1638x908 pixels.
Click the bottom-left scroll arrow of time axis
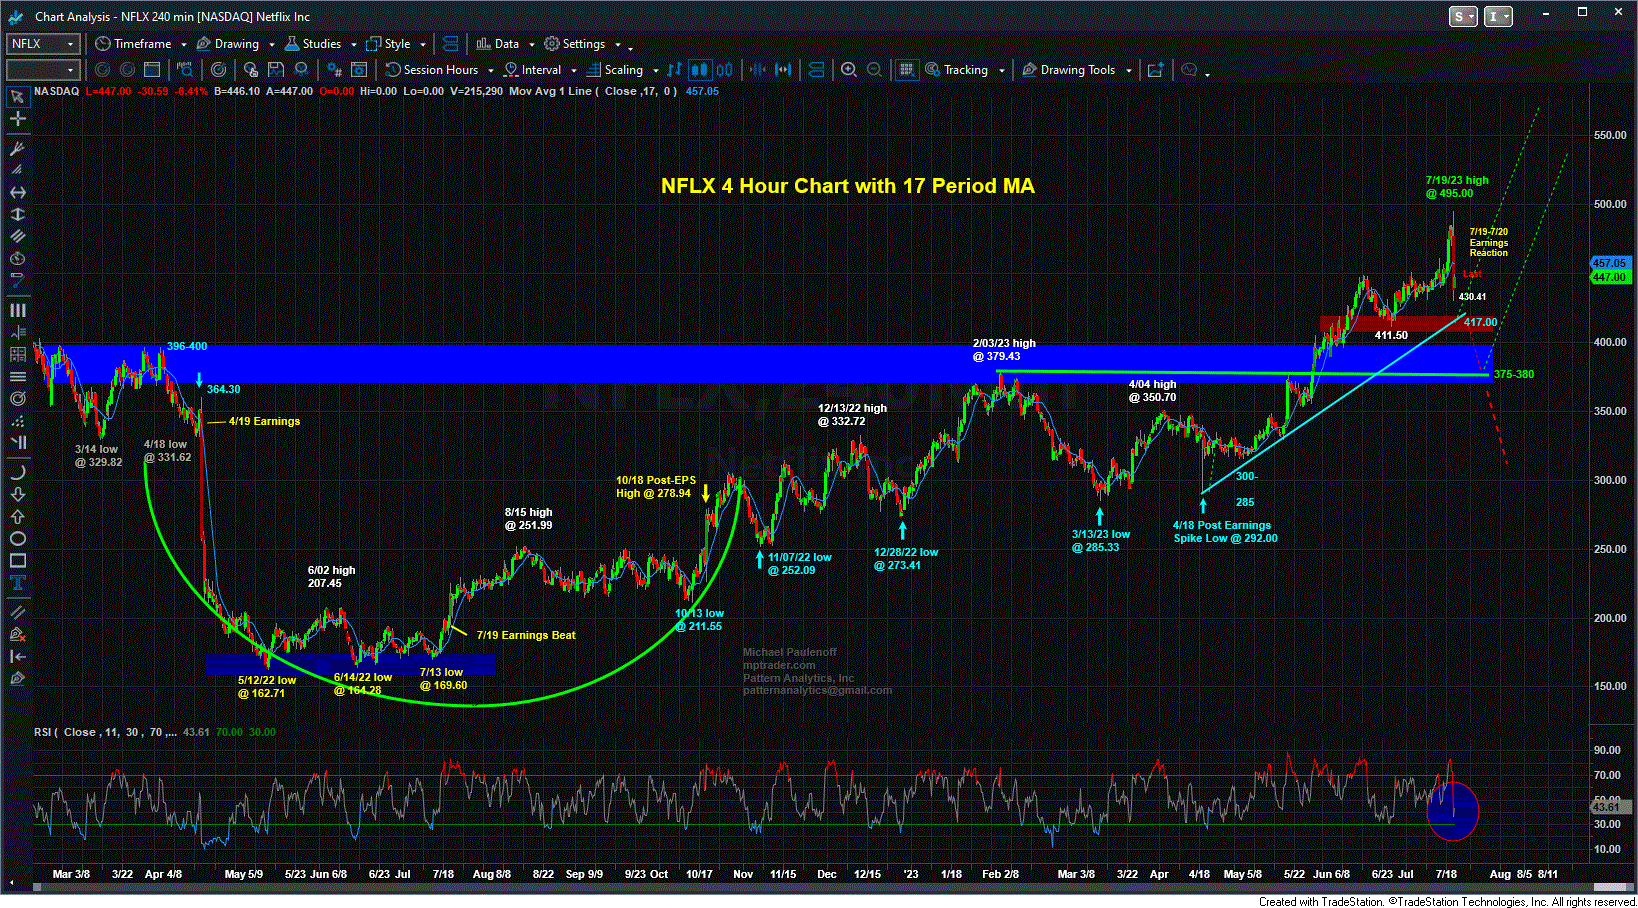tap(12, 883)
